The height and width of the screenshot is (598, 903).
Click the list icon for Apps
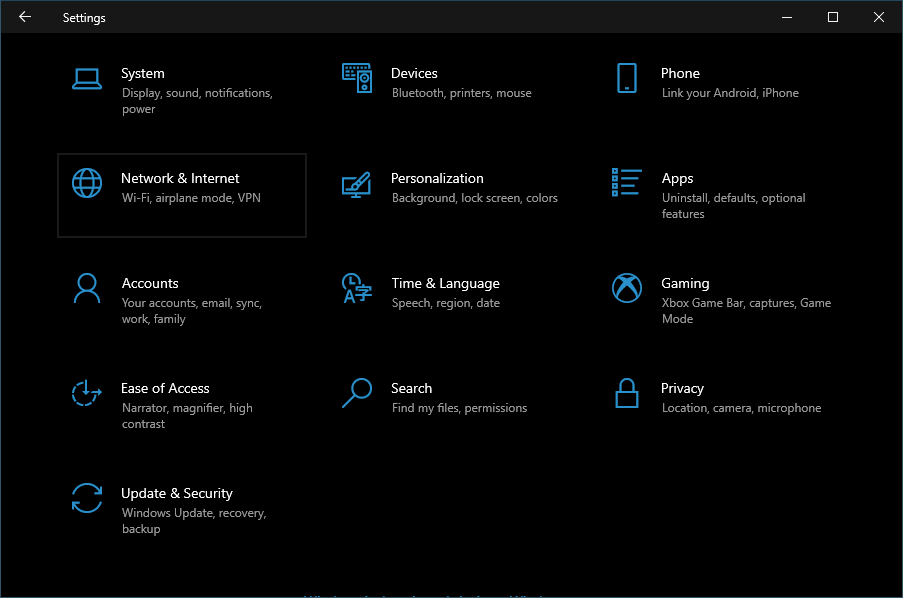[627, 182]
